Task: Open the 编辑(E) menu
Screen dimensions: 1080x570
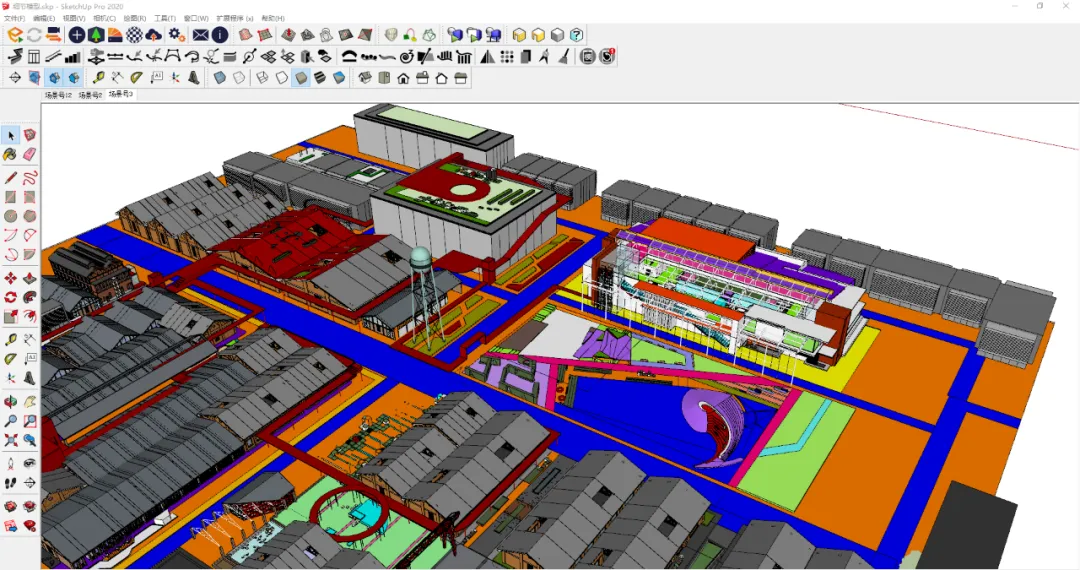Action: pyautogui.click(x=44, y=19)
